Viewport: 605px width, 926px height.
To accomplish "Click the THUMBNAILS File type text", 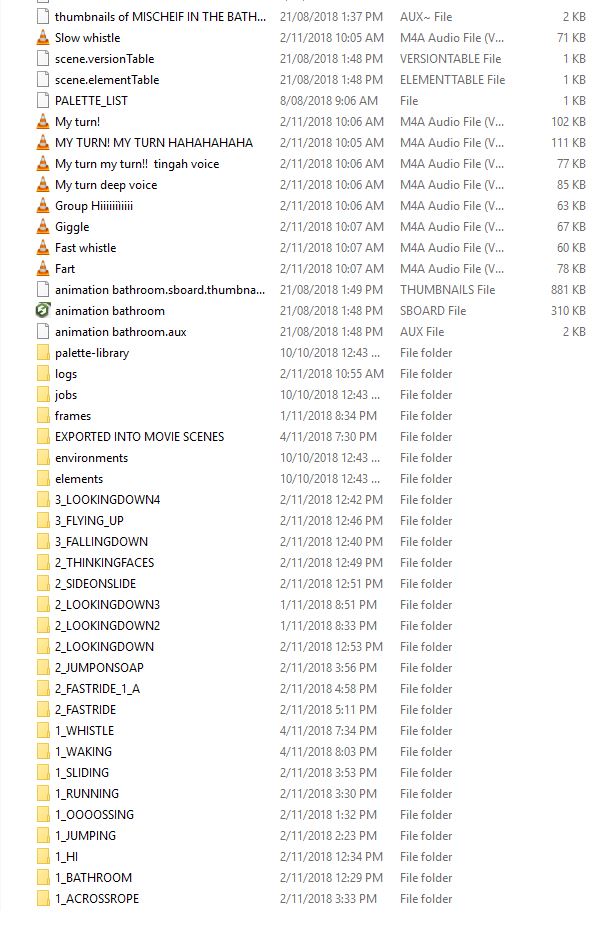I will click(x=448, y=290).
